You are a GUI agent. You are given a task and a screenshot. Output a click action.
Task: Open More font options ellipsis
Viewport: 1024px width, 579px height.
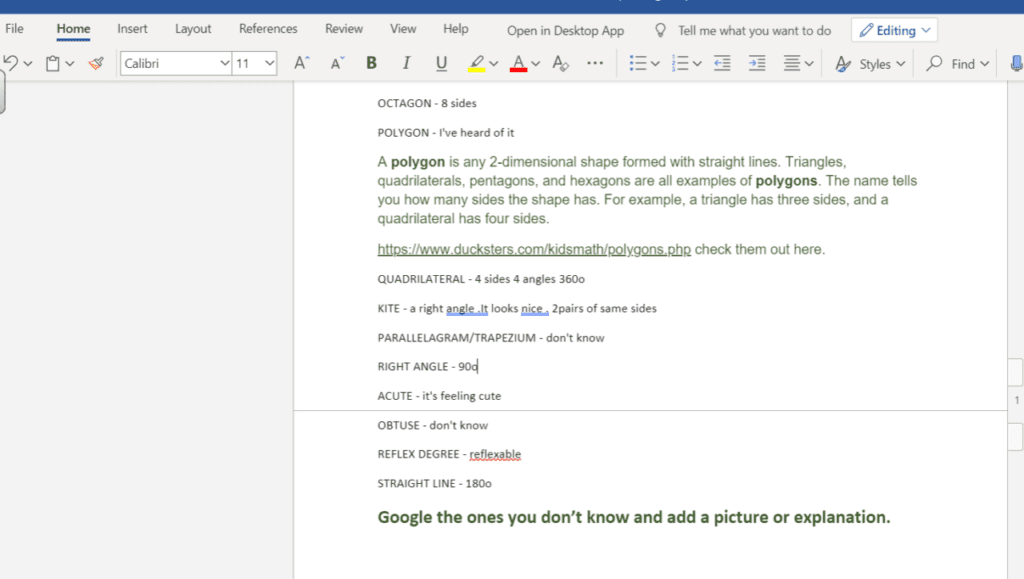595,63
